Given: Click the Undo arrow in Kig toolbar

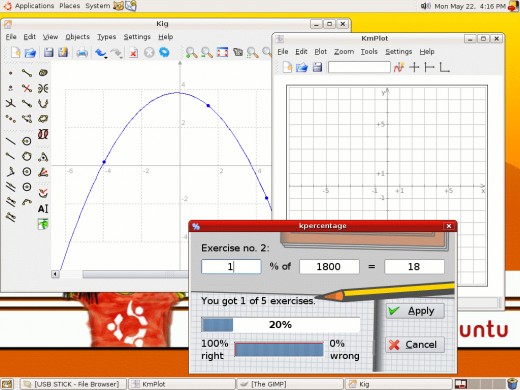Looking at the screenshot, I should click(x=100, y=52).
